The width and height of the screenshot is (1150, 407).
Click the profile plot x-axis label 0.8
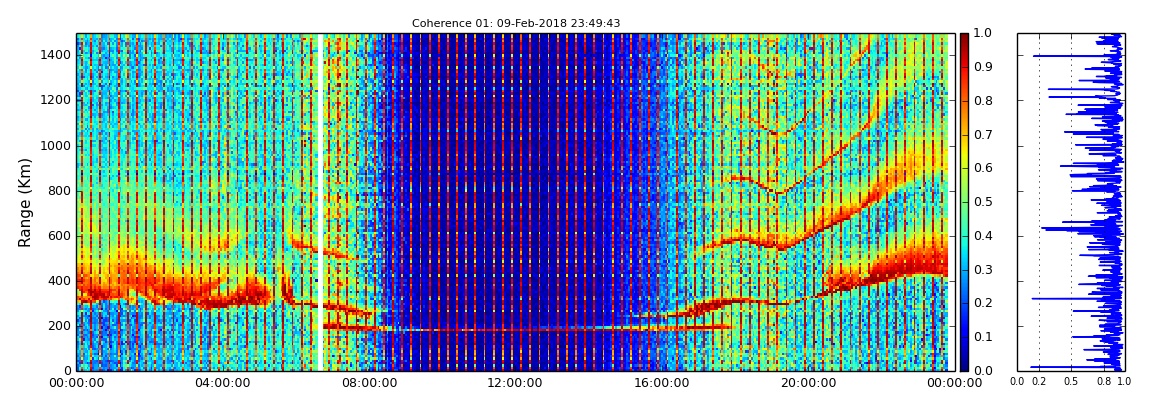pyautogui.click(x=1103, y=381)
